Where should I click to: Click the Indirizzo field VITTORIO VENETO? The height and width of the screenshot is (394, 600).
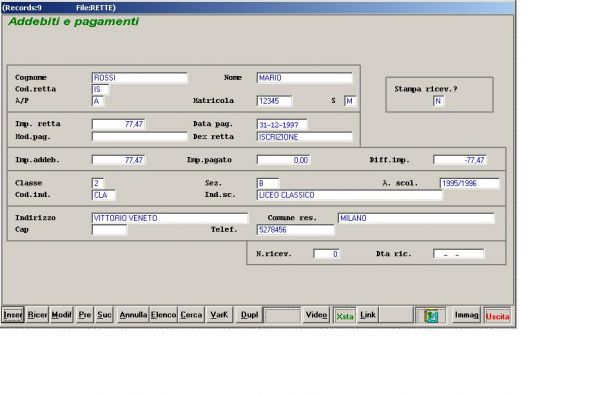coord(170,218)
